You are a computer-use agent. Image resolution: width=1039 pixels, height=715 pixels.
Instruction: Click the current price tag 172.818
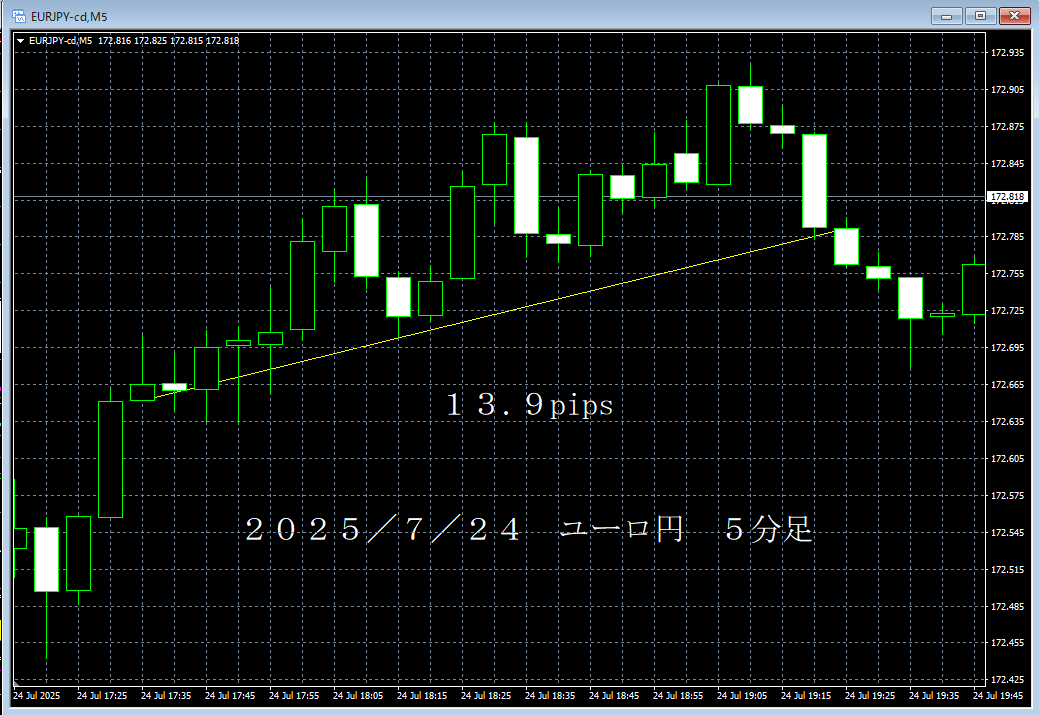click(x=1007, y=197)
